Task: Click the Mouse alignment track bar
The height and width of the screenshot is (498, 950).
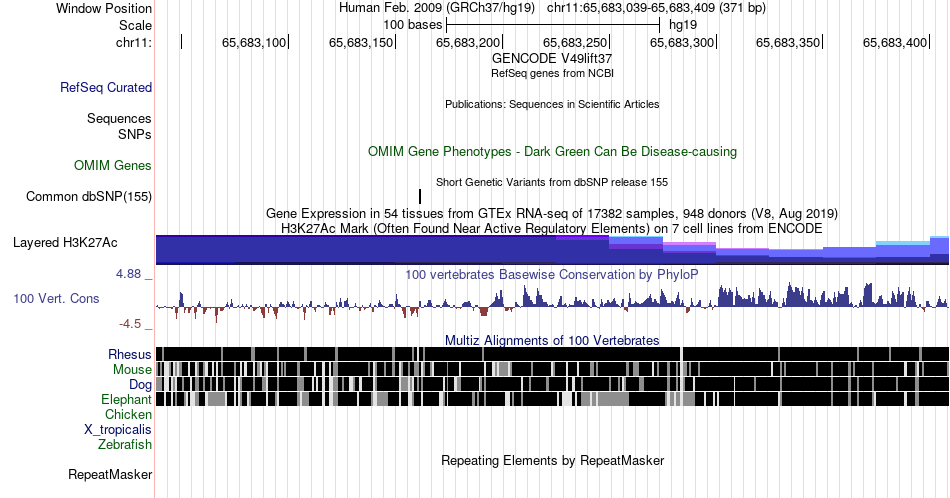Action: click(x=552, y=369)
